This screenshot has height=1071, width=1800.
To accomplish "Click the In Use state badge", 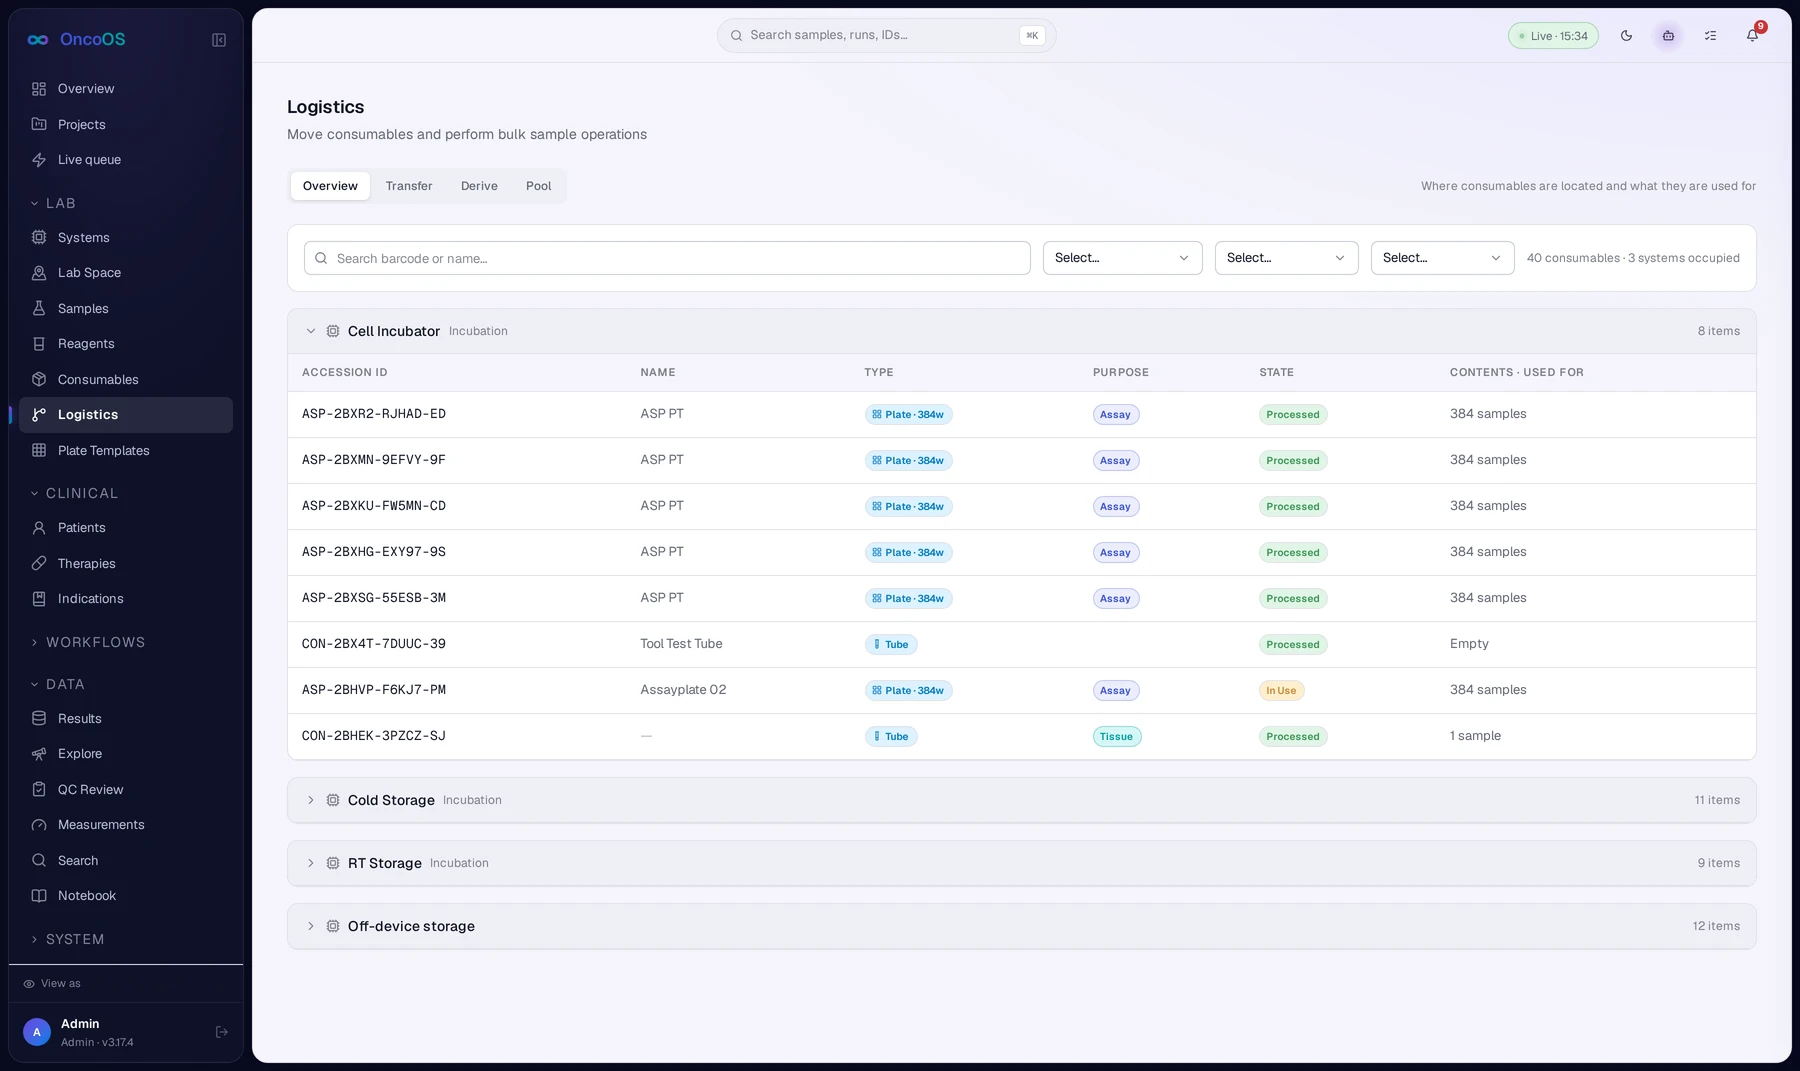I will (1281, 691).
